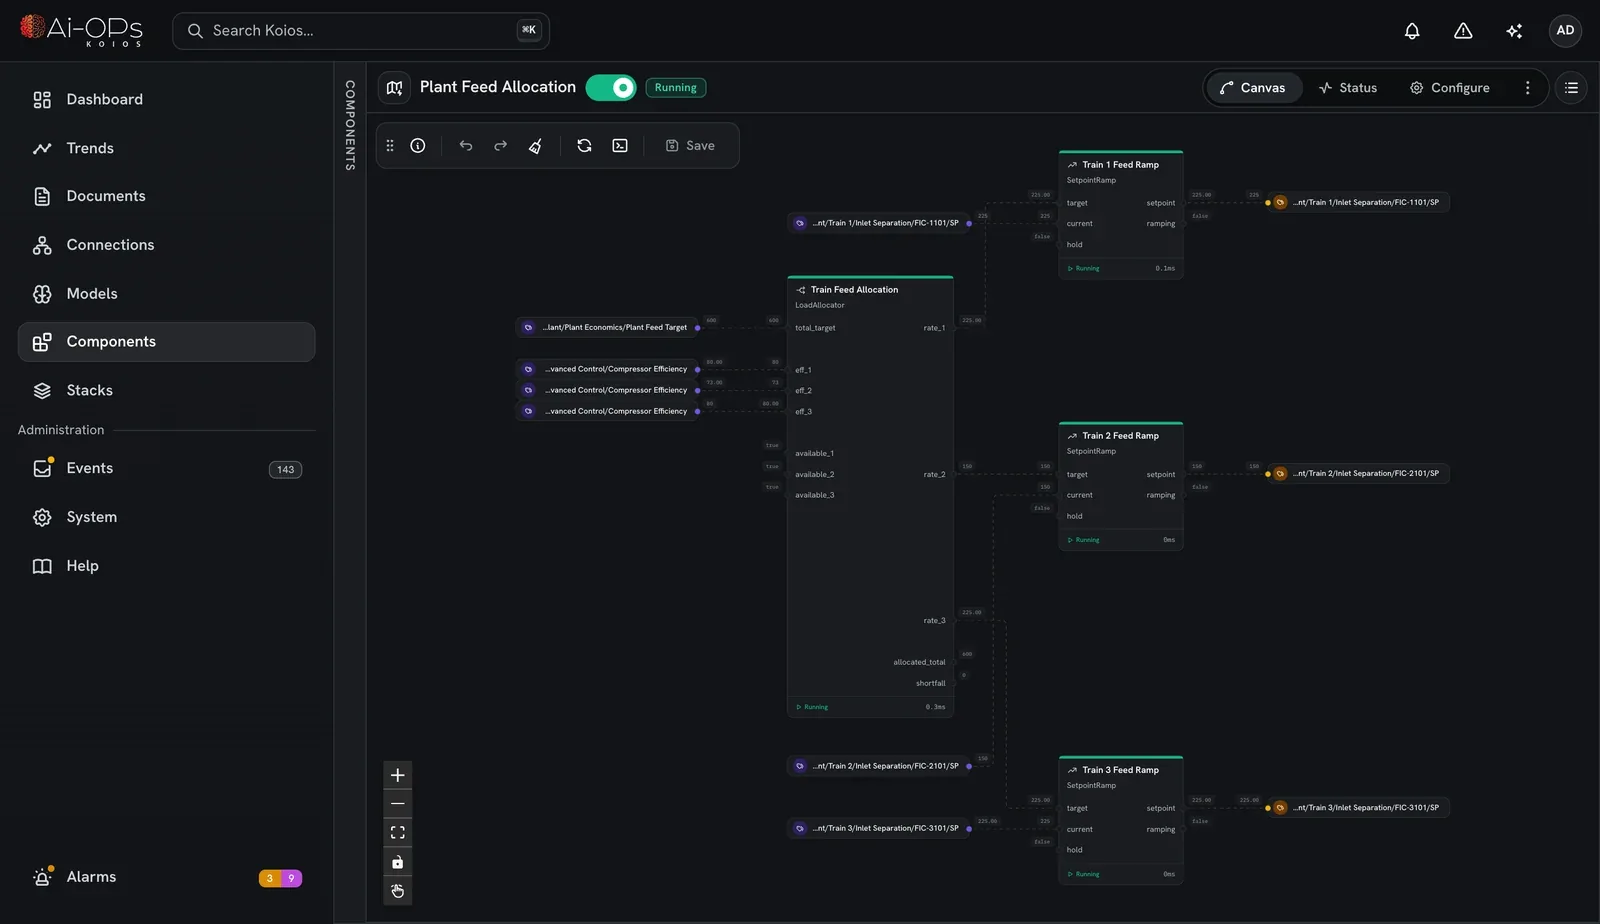
Task: Open Stacks in the sidebar
Action: click(166, 390)
